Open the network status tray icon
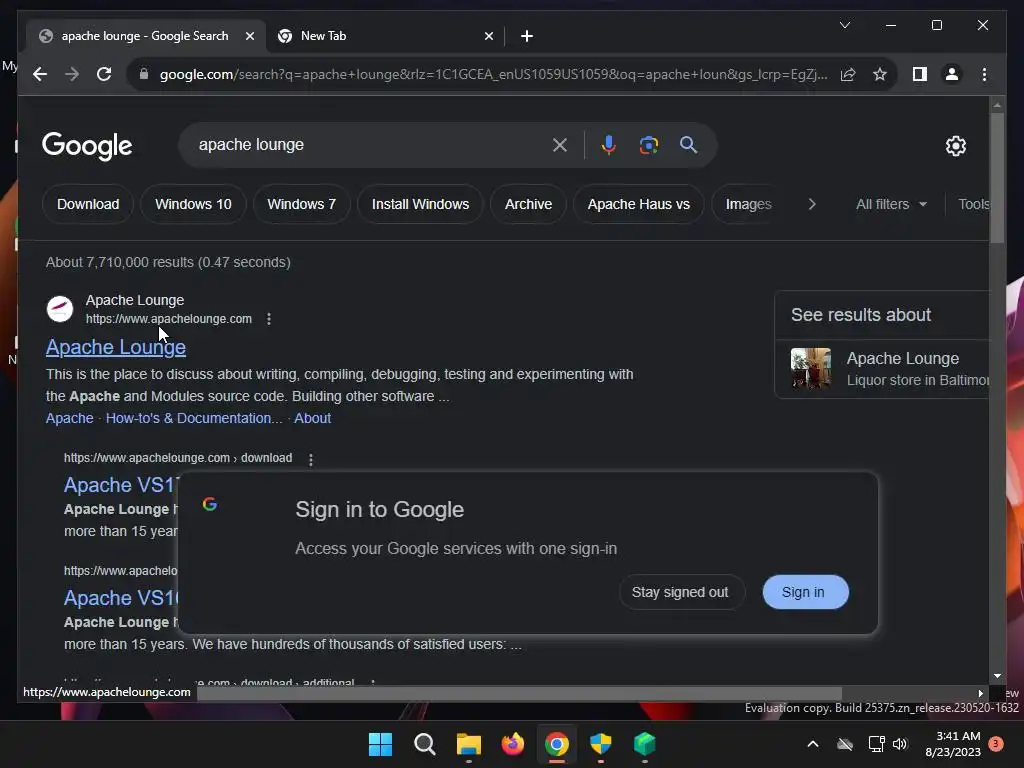This screenshot has width=1024, height=768. click(876, 744)
